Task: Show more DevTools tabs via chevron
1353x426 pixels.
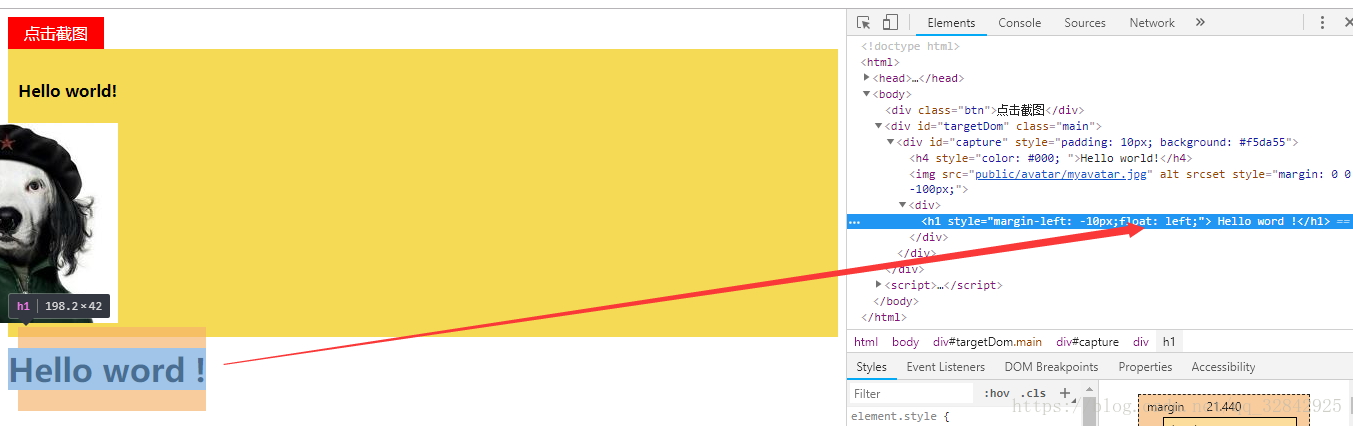Action: click(x=1200, y=23)
